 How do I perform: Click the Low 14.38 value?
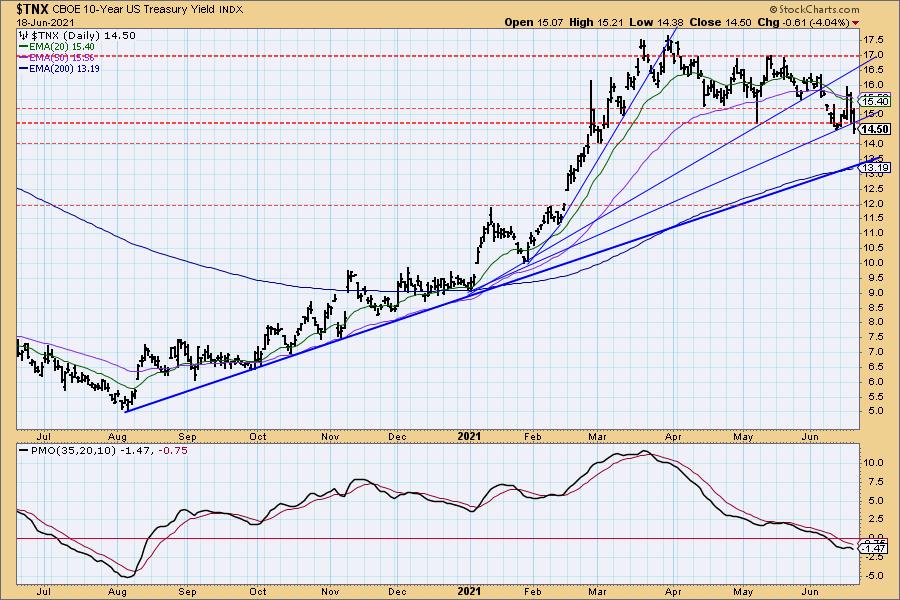(657, 22)
